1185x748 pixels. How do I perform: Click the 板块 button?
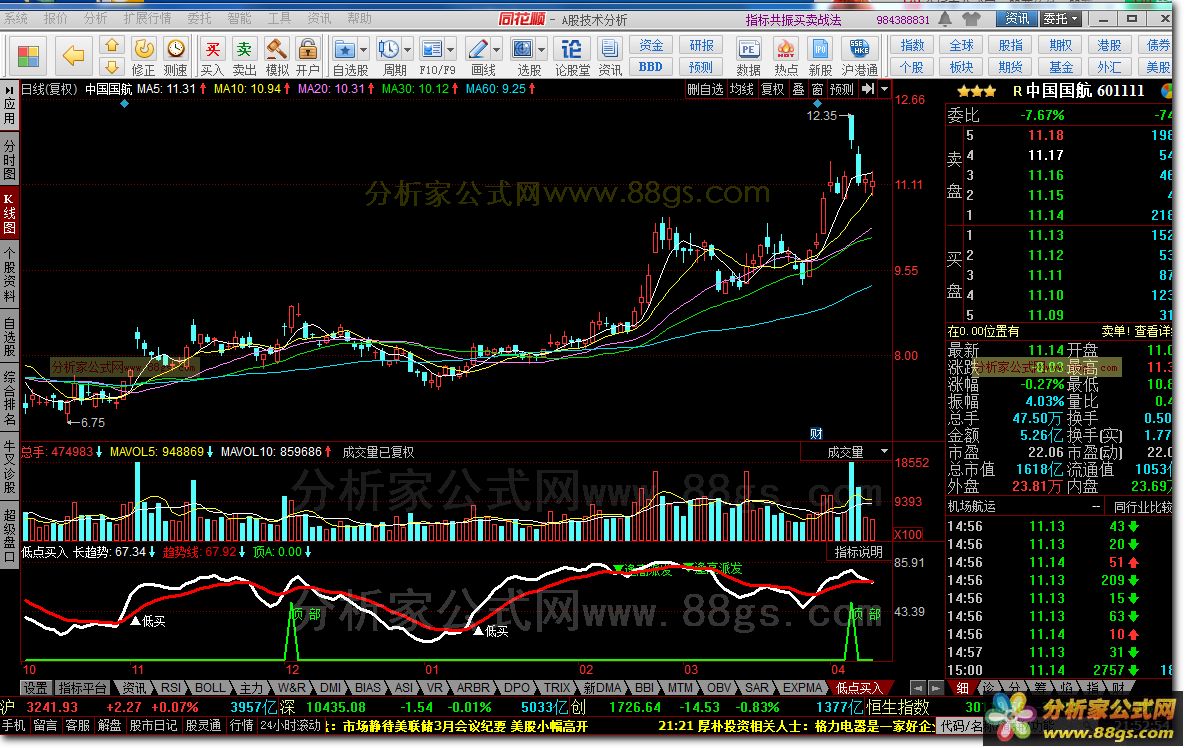(961, 66)
